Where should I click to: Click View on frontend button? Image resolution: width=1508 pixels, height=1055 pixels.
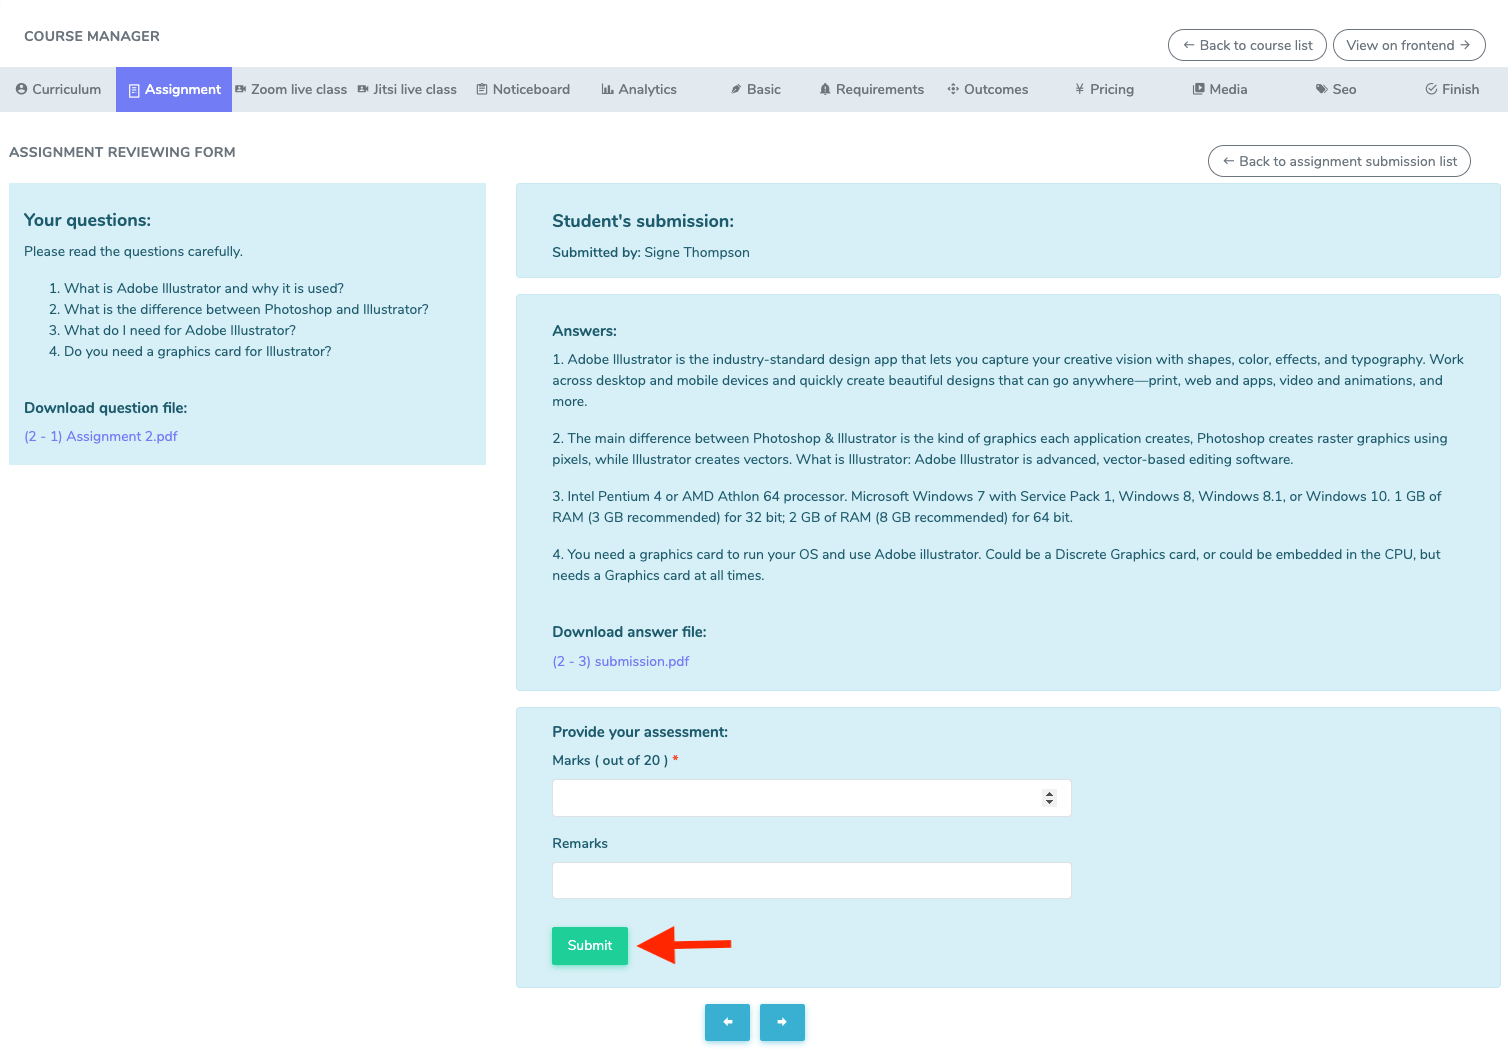pos(1408,45)
